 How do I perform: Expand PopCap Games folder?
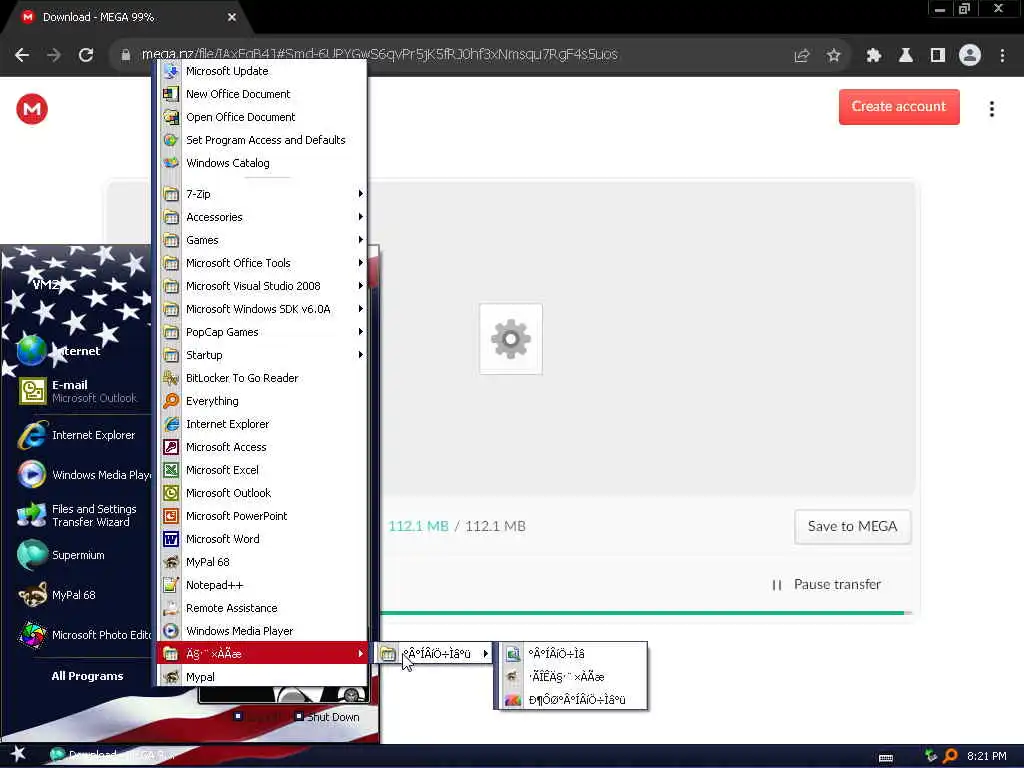[x=262, y=332]
